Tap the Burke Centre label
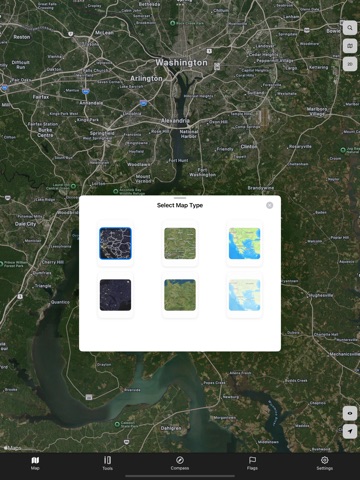 tap(45, 132)
